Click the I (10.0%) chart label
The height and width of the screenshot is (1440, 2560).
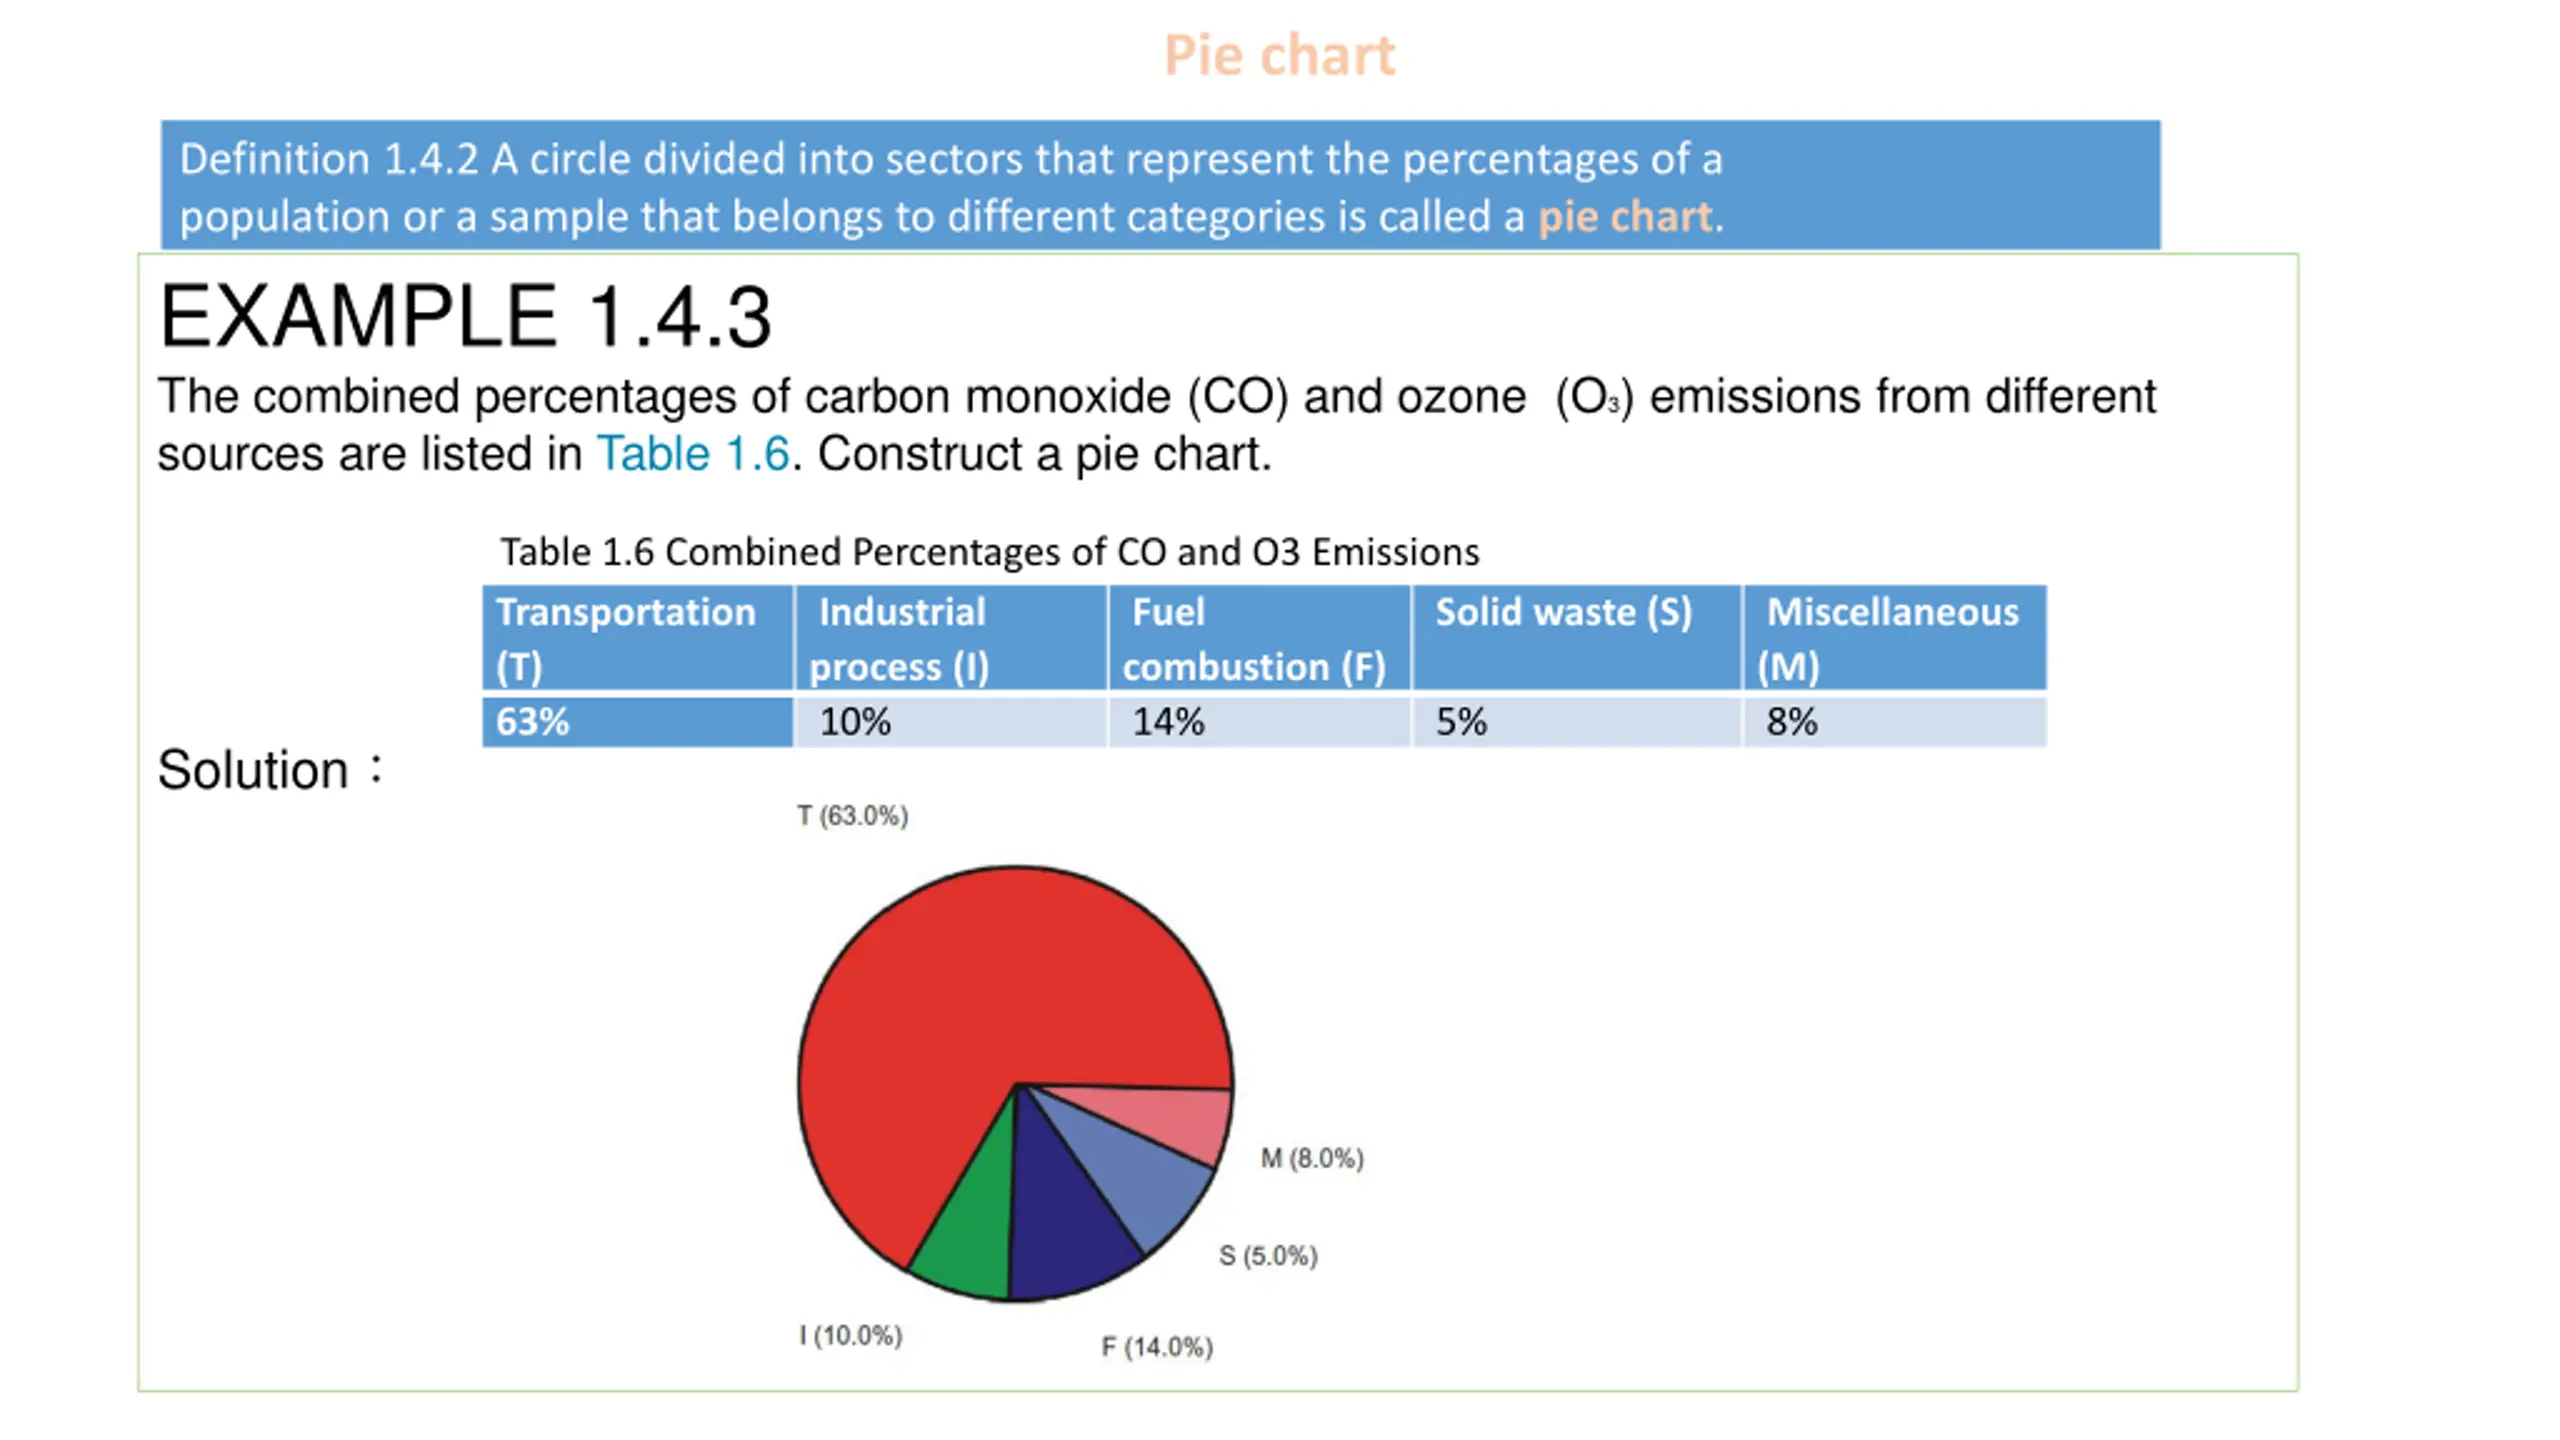click(850, 1336)
